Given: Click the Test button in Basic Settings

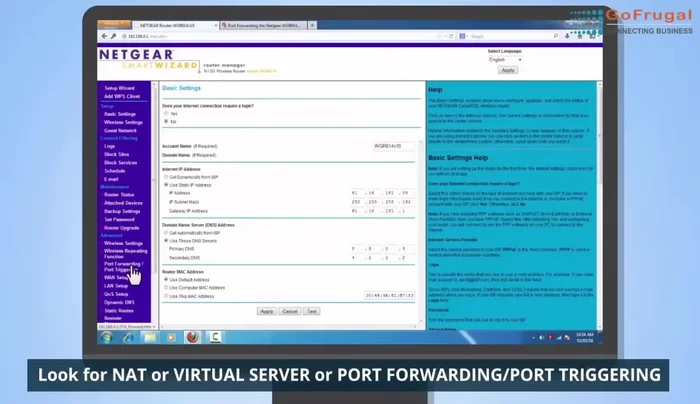Looking at the screenshot, I should (x=312, y=311).
